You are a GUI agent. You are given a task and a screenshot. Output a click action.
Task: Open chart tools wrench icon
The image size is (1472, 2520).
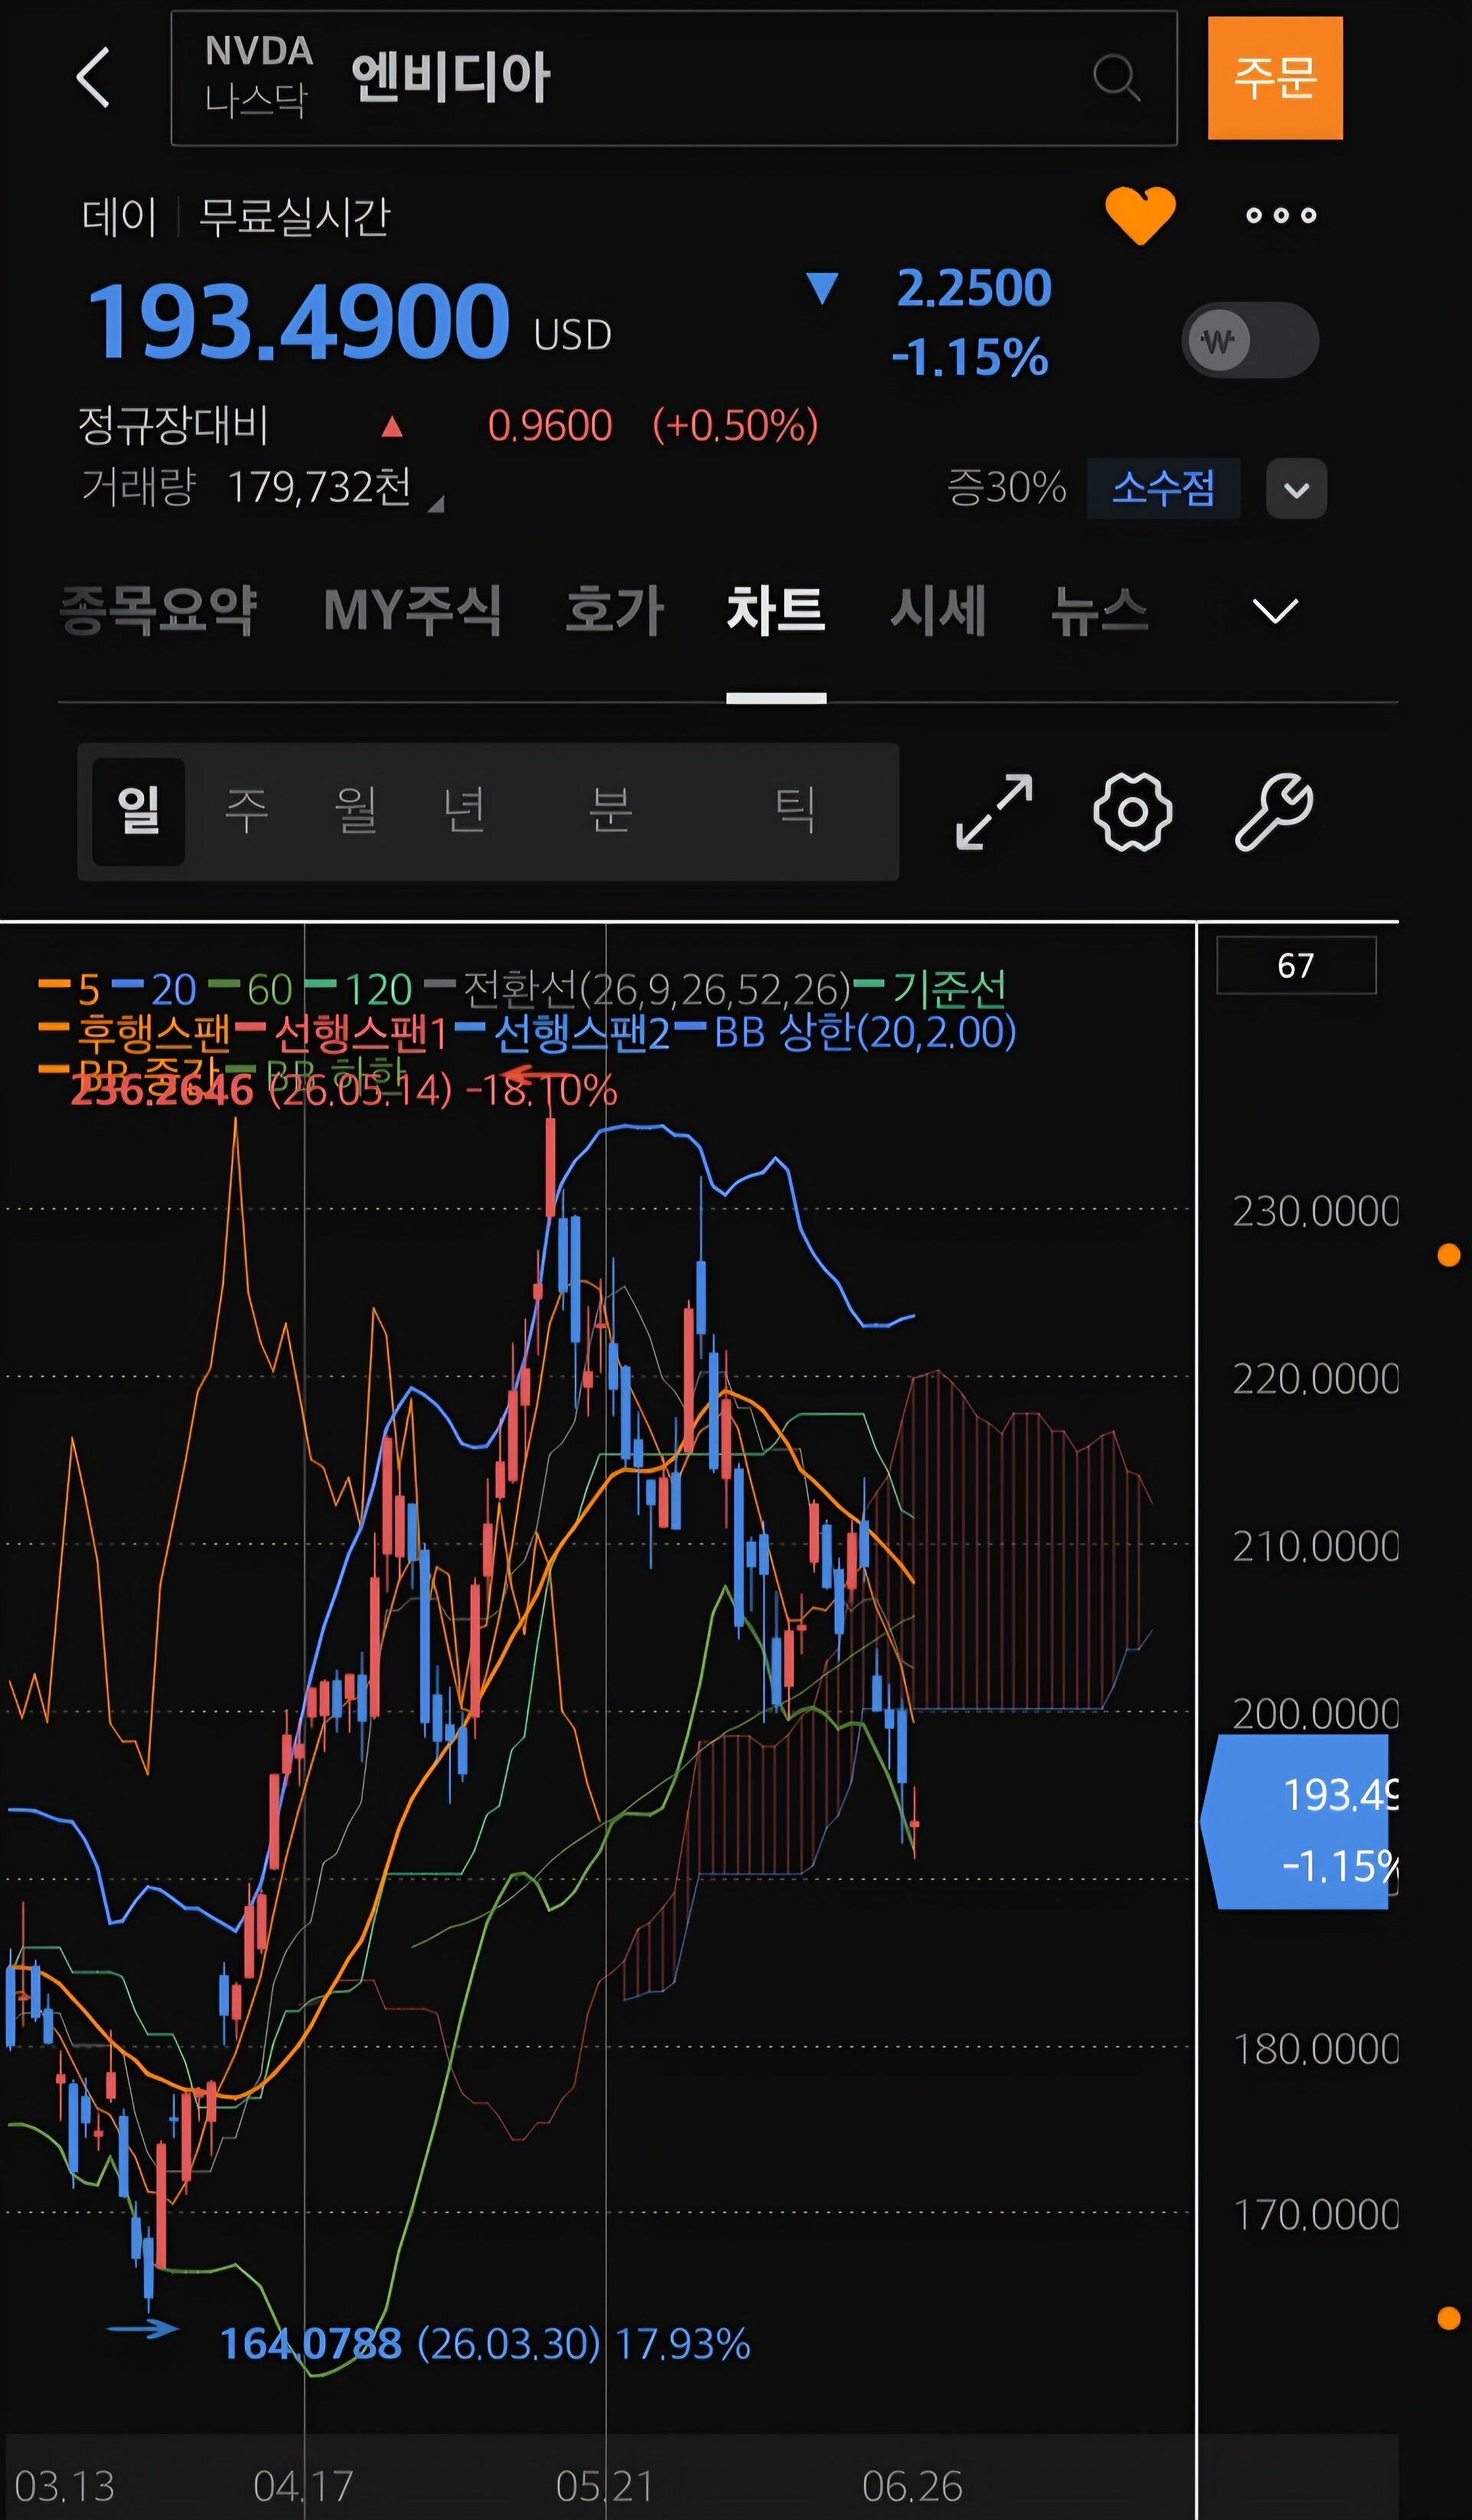(1273, 812)
